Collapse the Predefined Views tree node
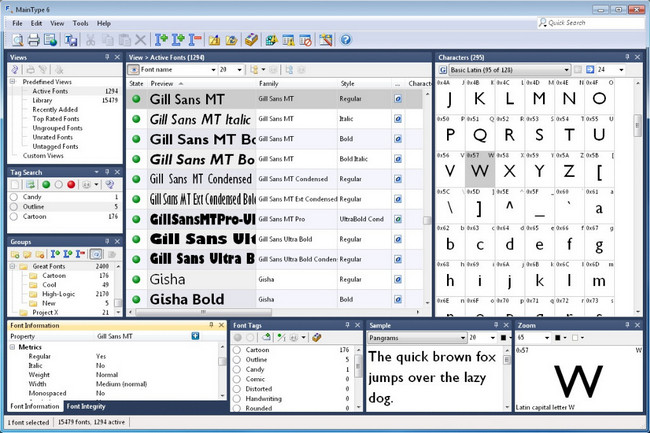The height and width of the screenshot is (433, 650). pos(12,82)
